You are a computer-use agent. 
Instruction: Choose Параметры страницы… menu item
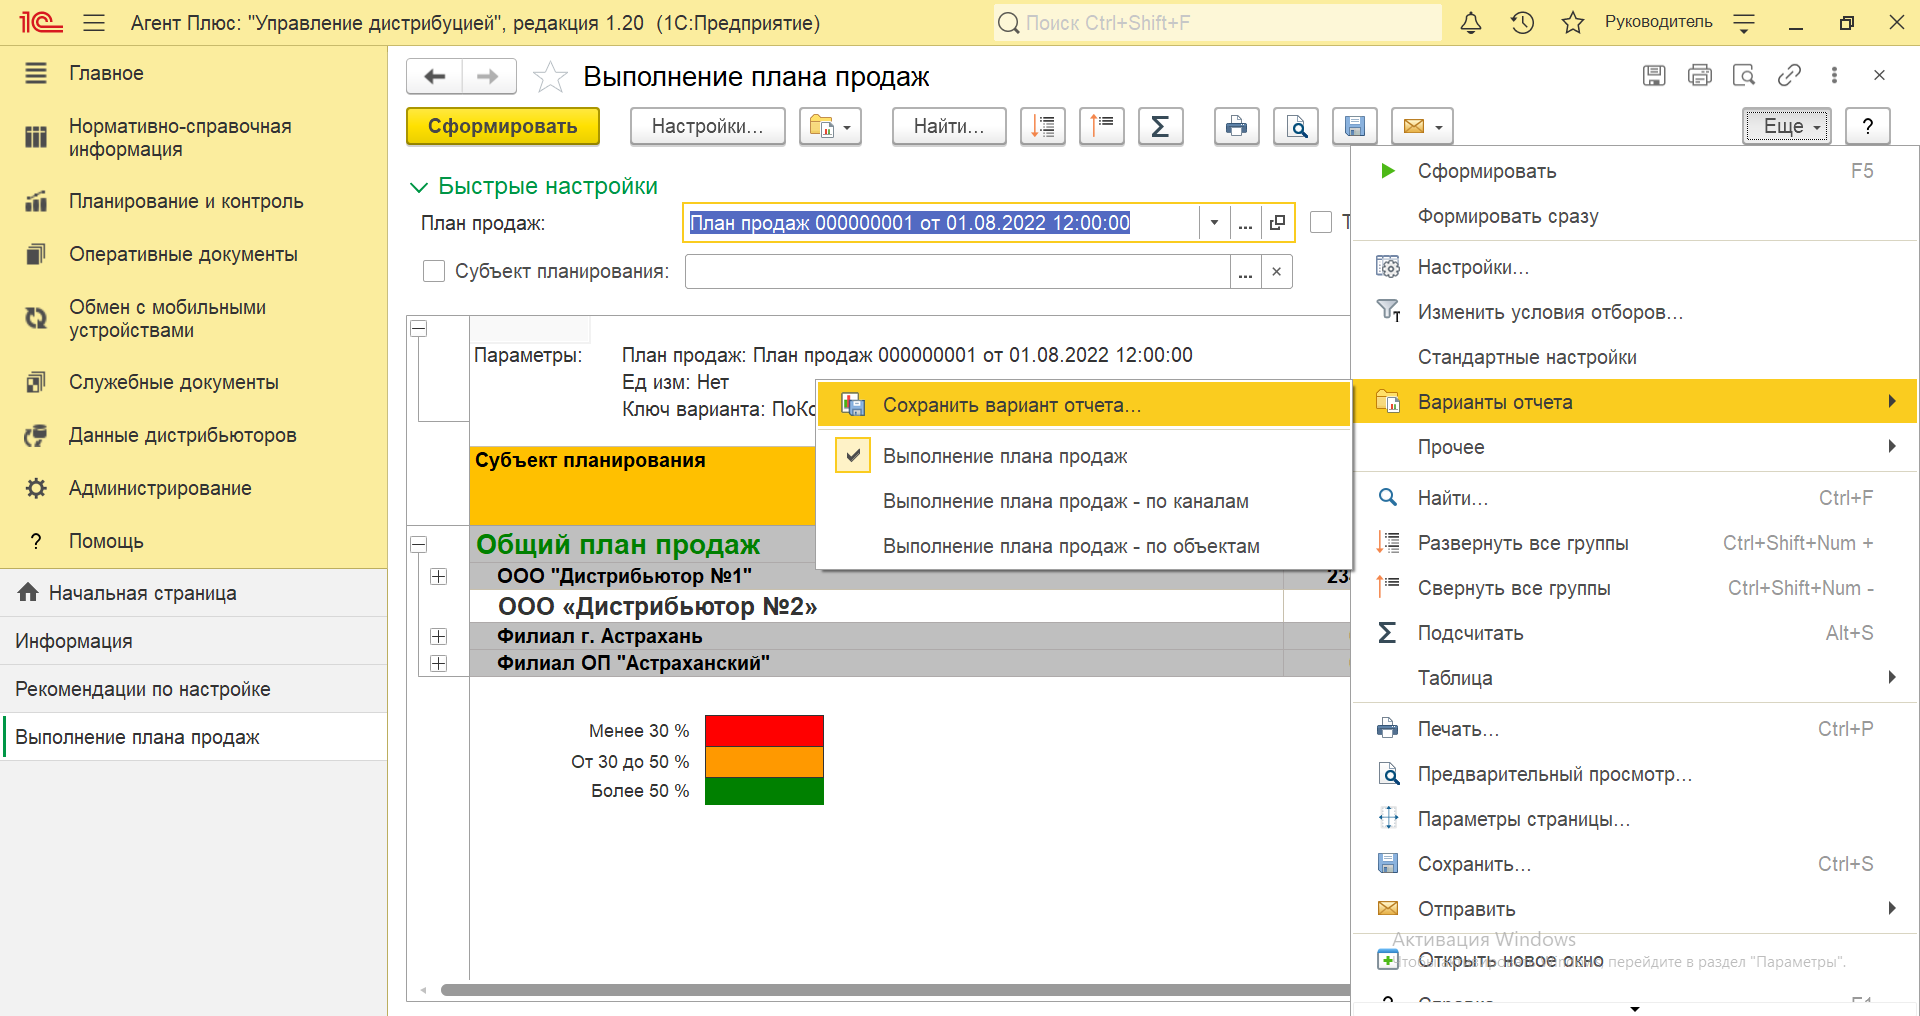pos(1635,819)
